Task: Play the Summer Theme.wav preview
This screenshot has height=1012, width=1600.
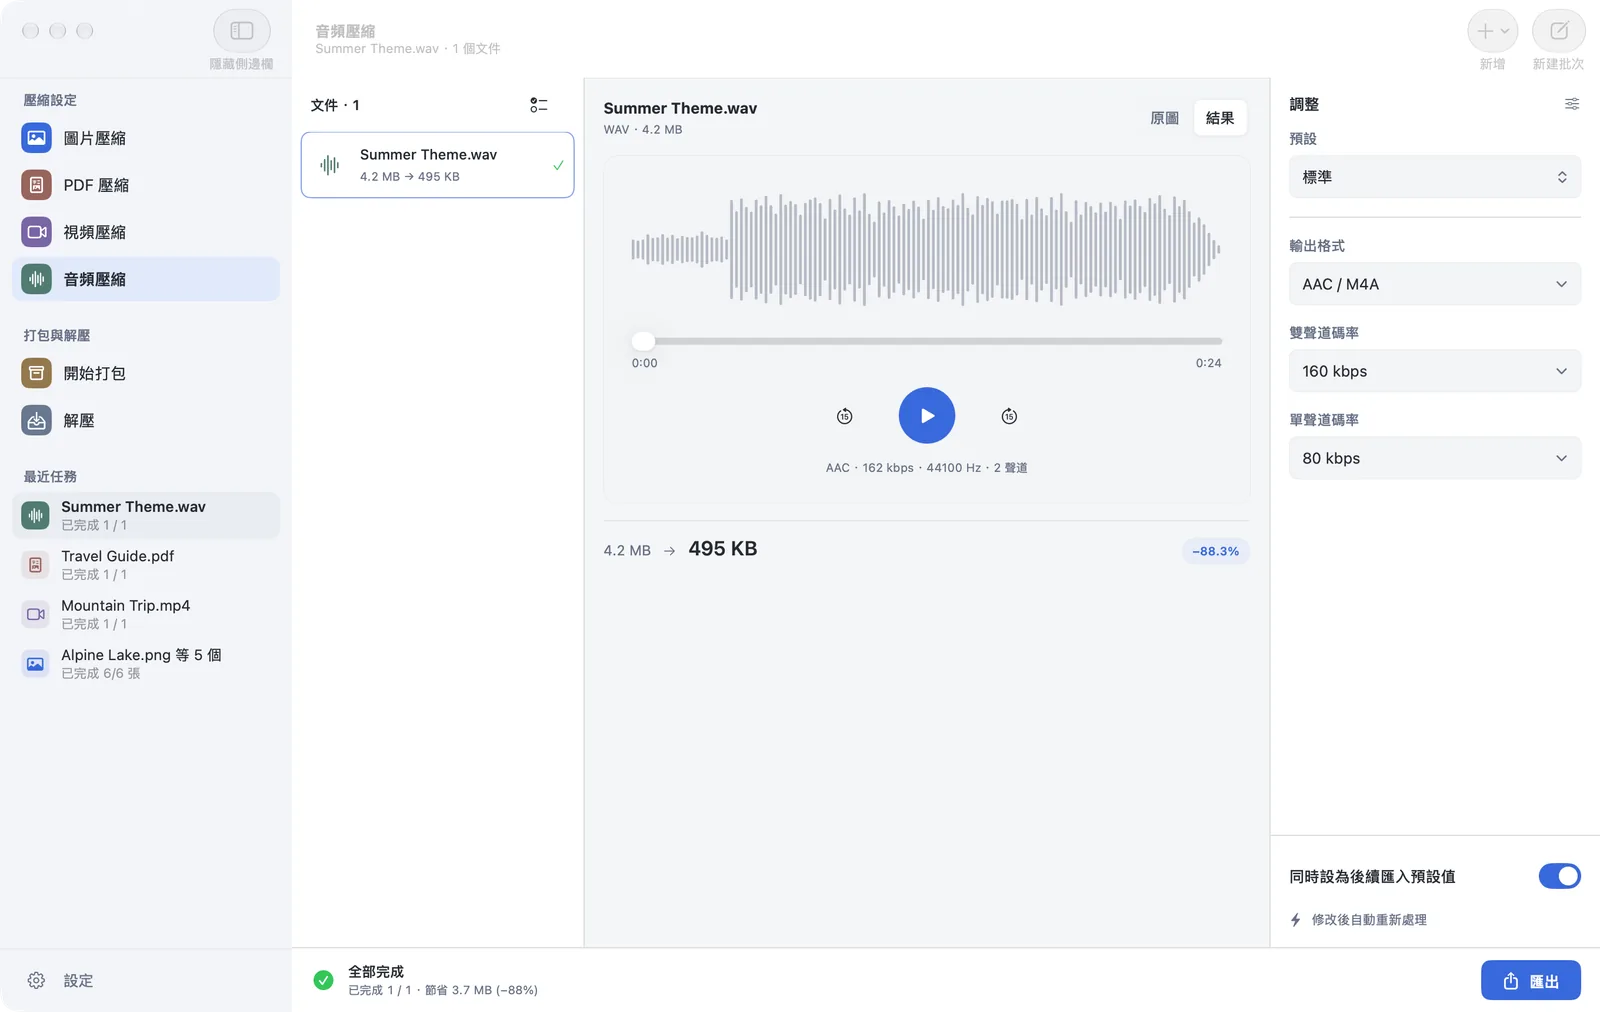Action: coord(927,416)
